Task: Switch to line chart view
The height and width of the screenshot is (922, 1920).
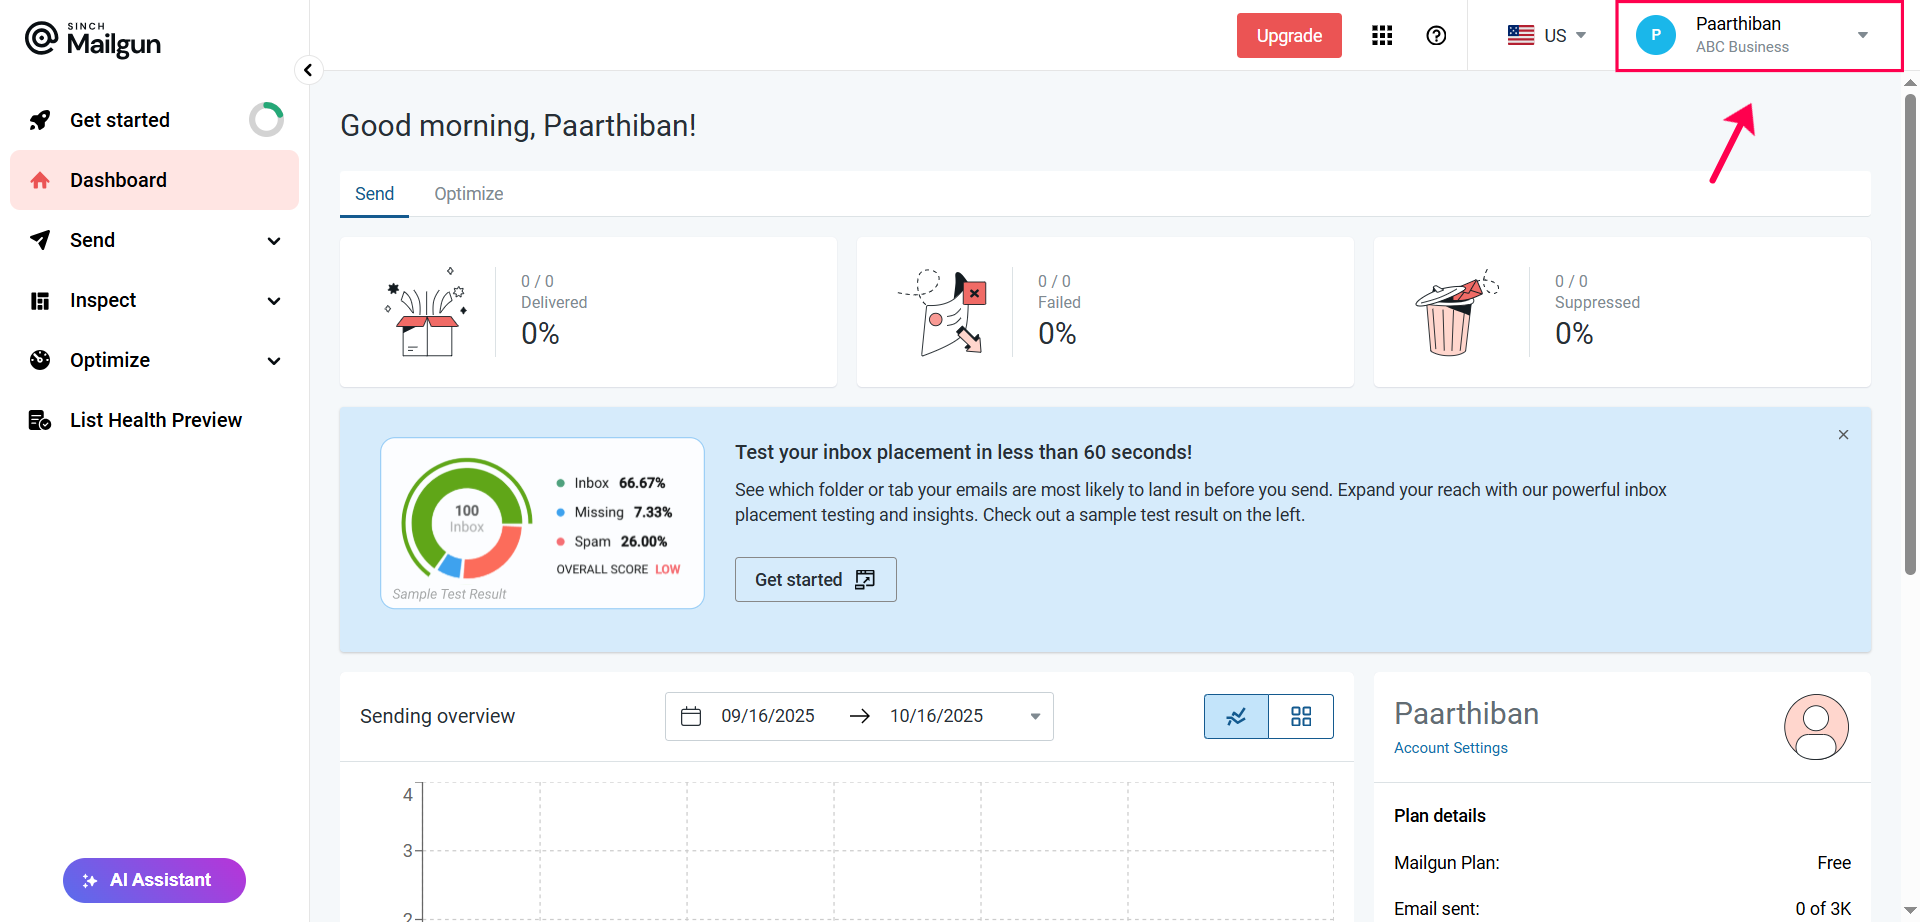Action: tap(1236, 717)
